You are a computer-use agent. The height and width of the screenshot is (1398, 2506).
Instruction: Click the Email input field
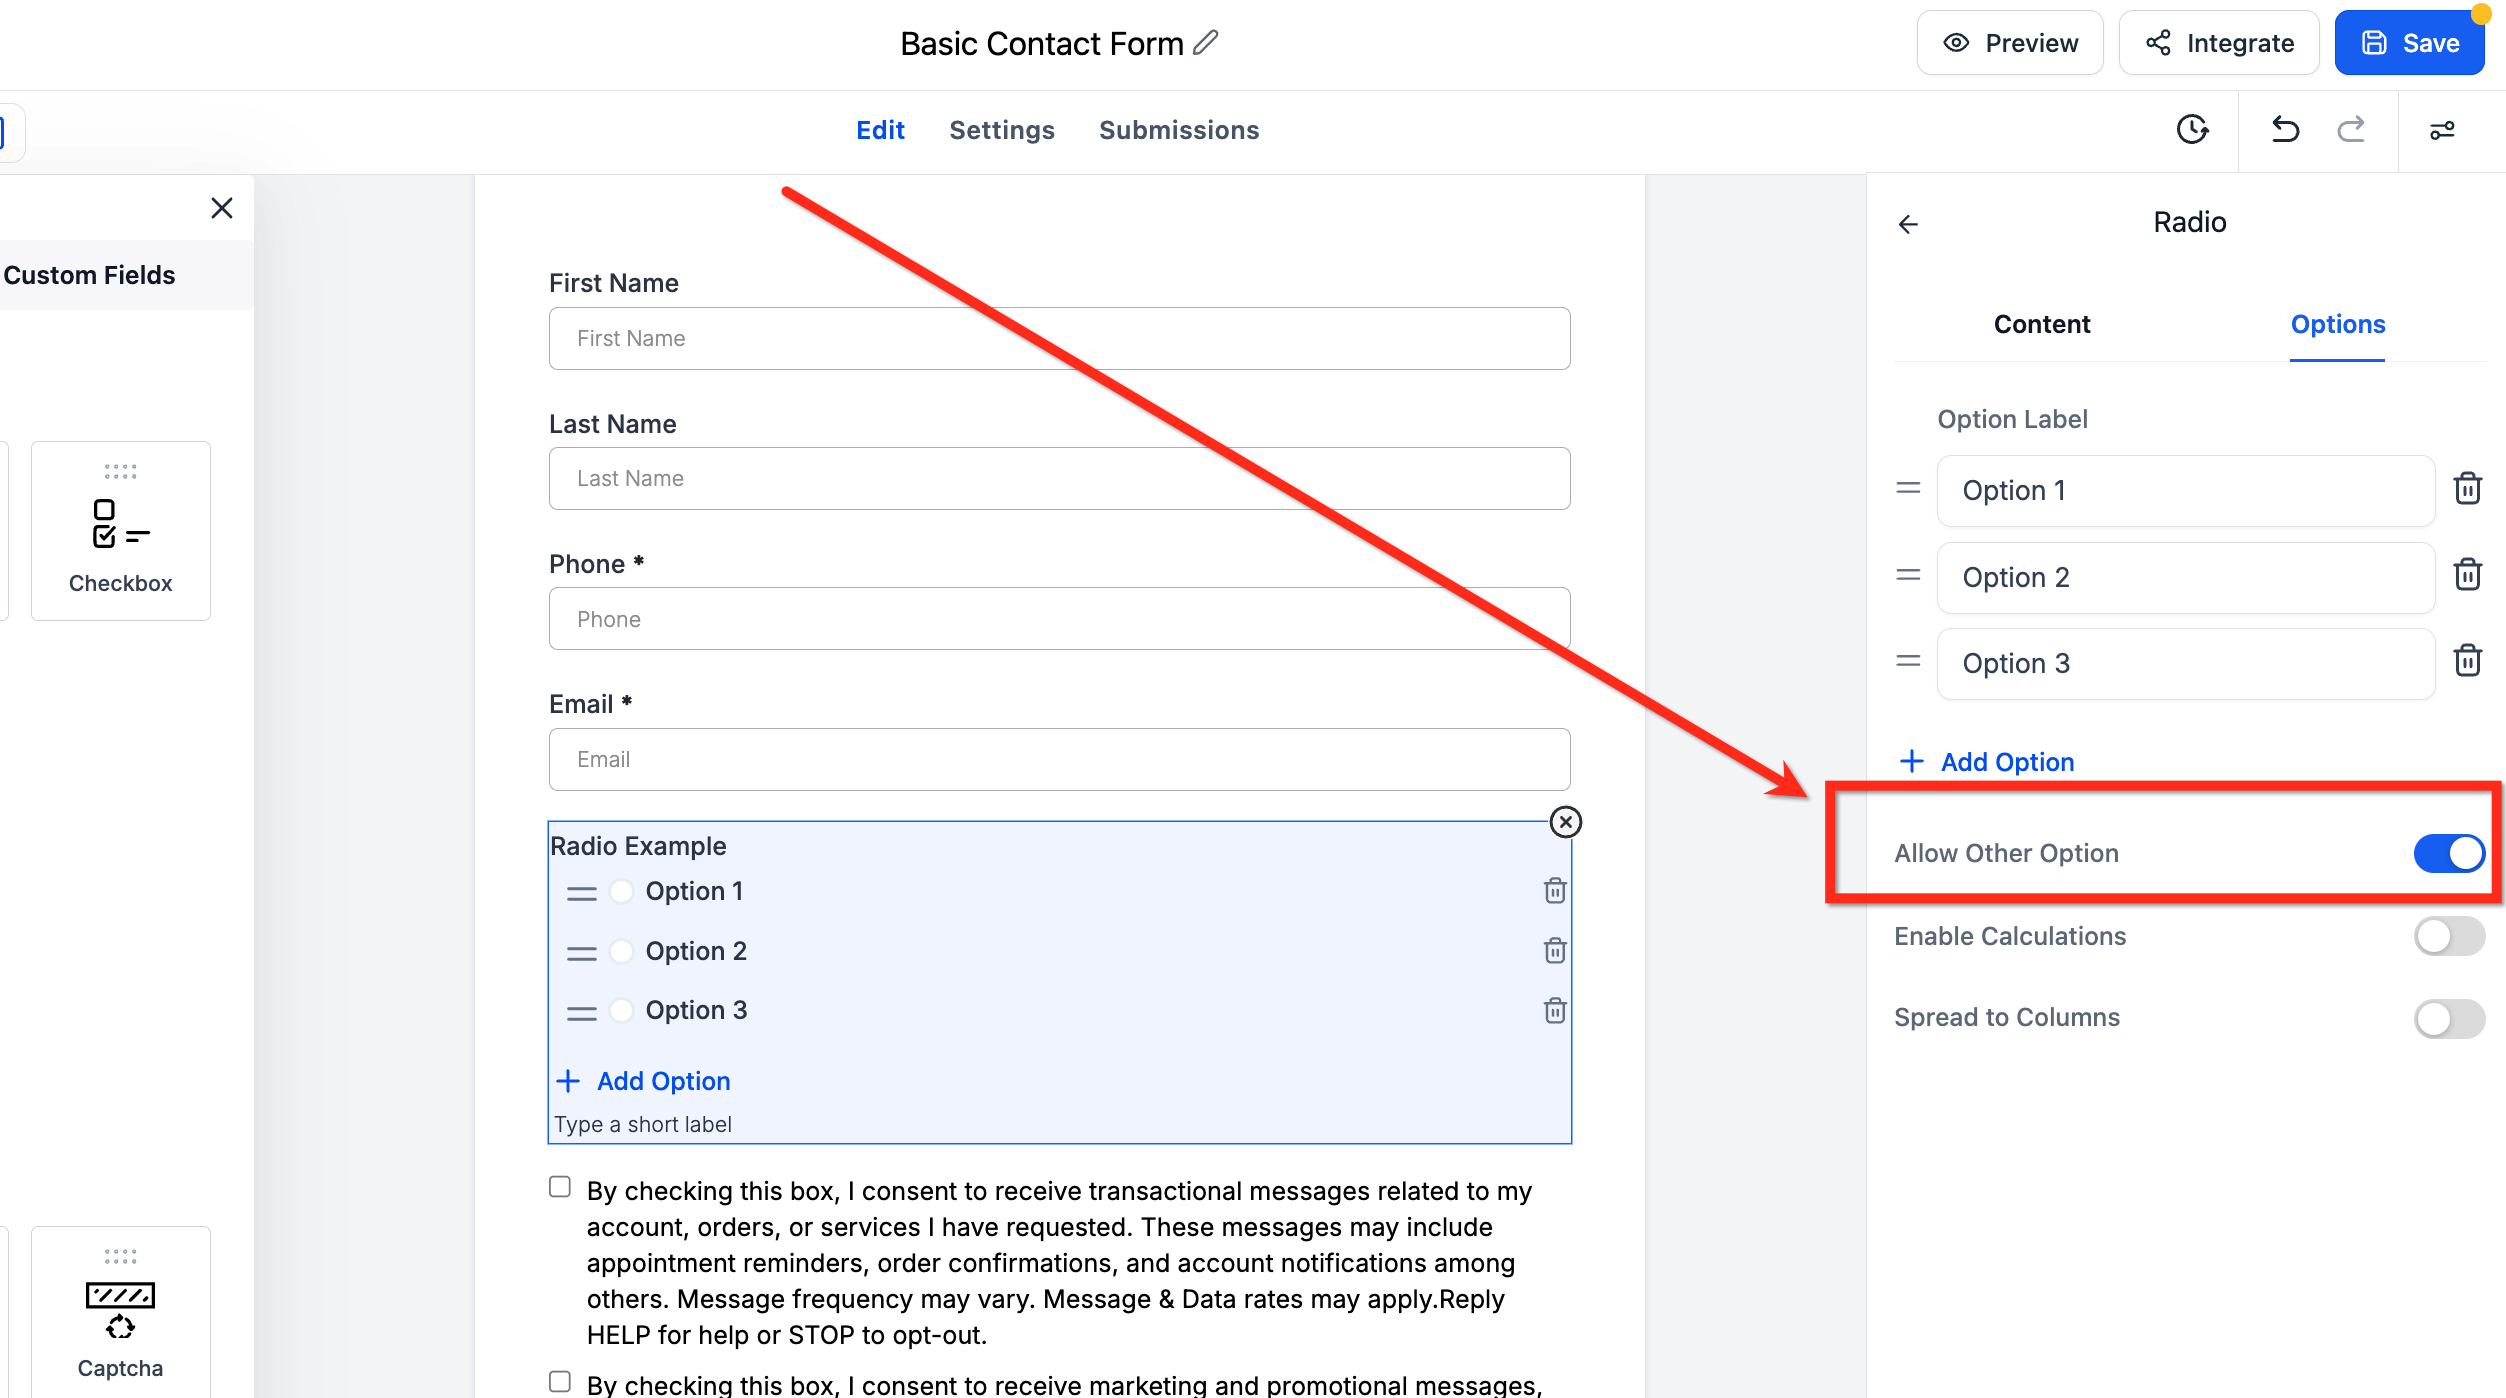tap(1059, 759)
